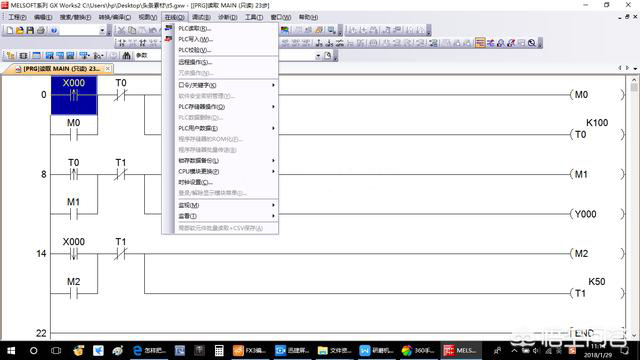The height and width of the screenshot is (360, 640).
Task: Toggle the highlighted Read Mode ladder icon
Action: coord(480,43)
